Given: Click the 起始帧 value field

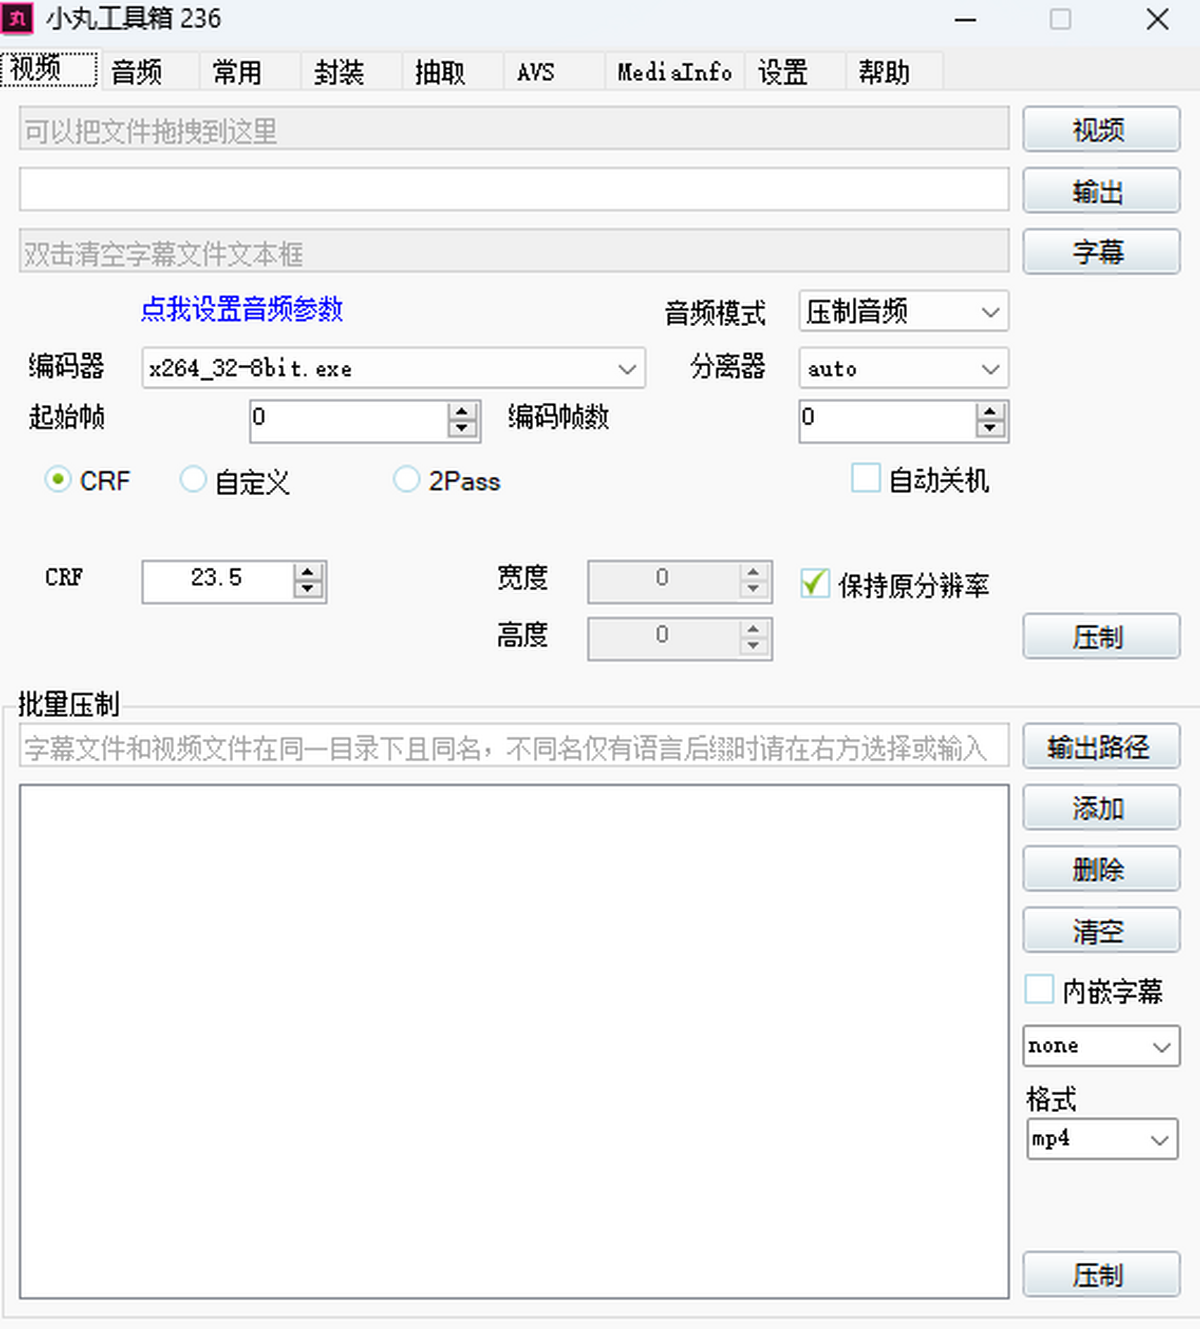Looking at the screenshot, I should 348,421.
